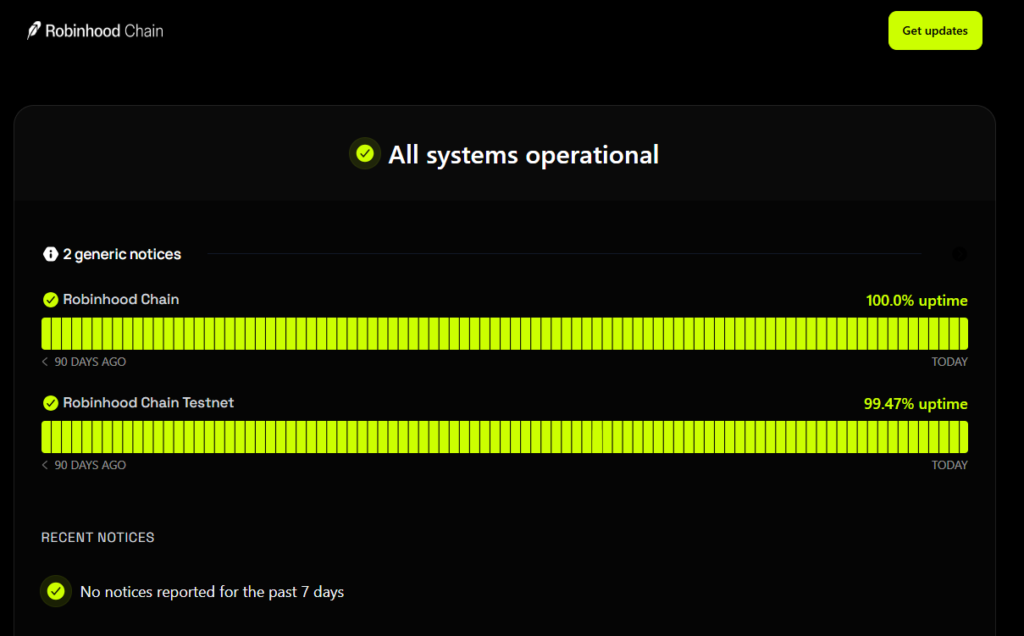
Task: Click the Robinhood Chain status check icon
Action: click(x=50, y=300)
